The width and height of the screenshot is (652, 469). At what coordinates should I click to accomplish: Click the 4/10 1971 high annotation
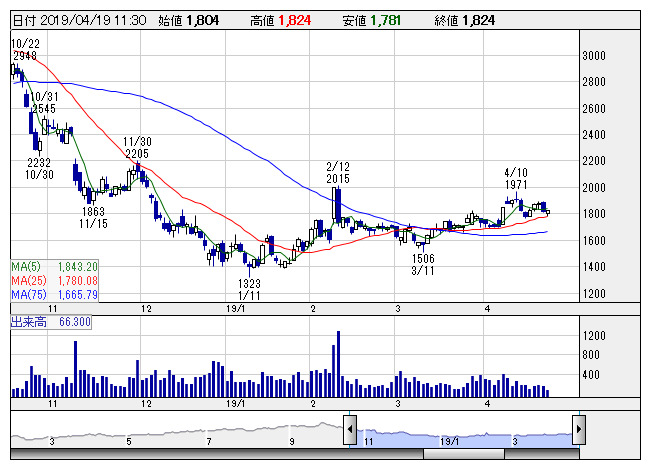tap(516, 178)
